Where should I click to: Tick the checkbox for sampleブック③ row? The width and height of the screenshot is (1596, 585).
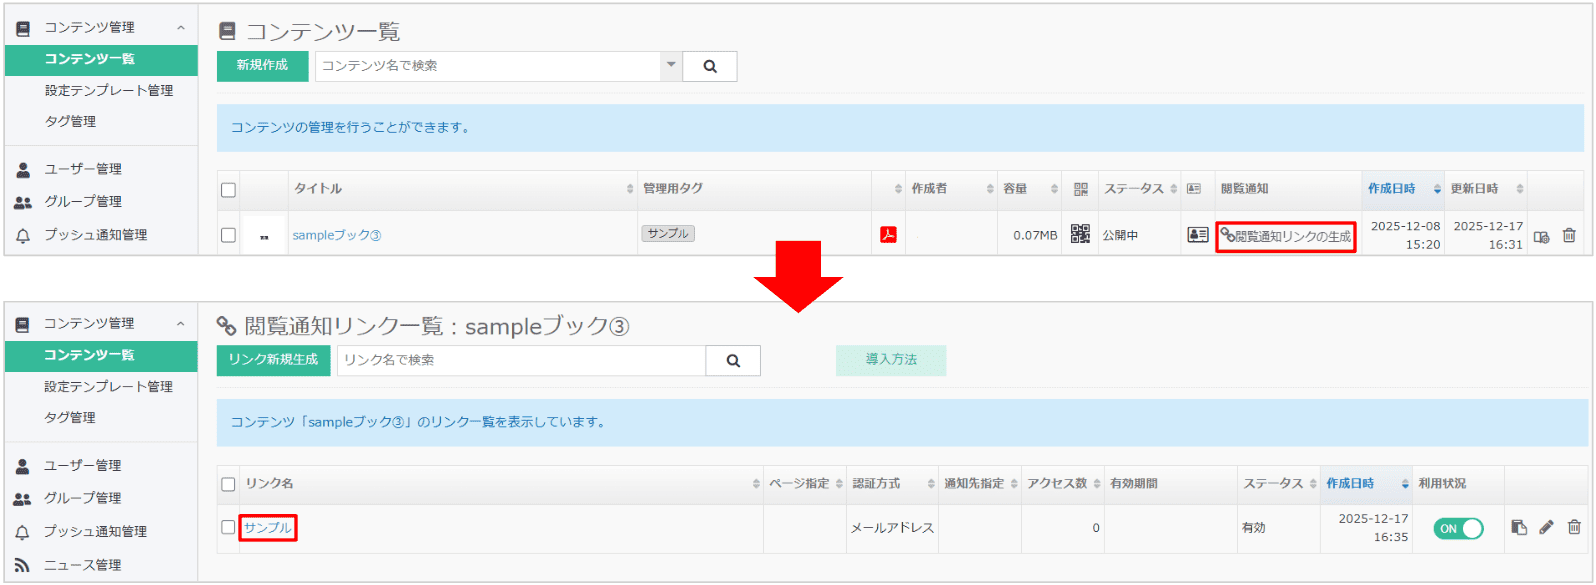click(x=228, y=235)
